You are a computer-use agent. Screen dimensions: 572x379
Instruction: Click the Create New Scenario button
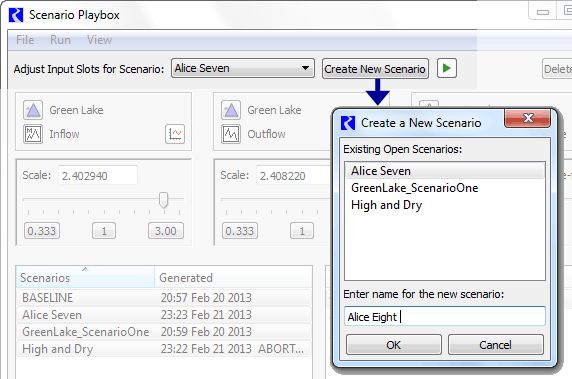point(375,69)
